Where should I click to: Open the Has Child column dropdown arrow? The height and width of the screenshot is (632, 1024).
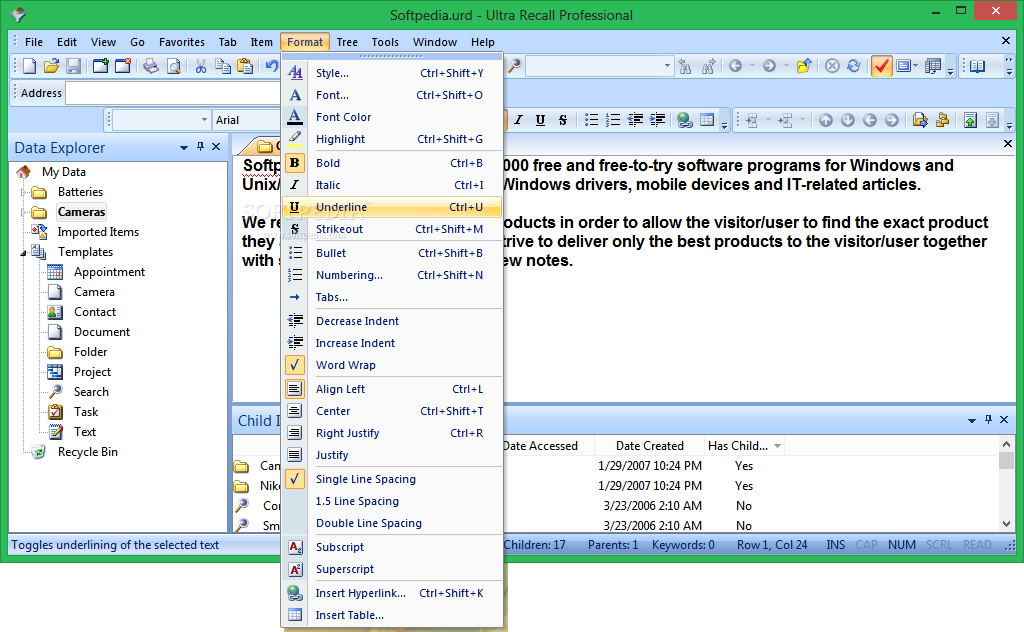click(x=777, y=446)
